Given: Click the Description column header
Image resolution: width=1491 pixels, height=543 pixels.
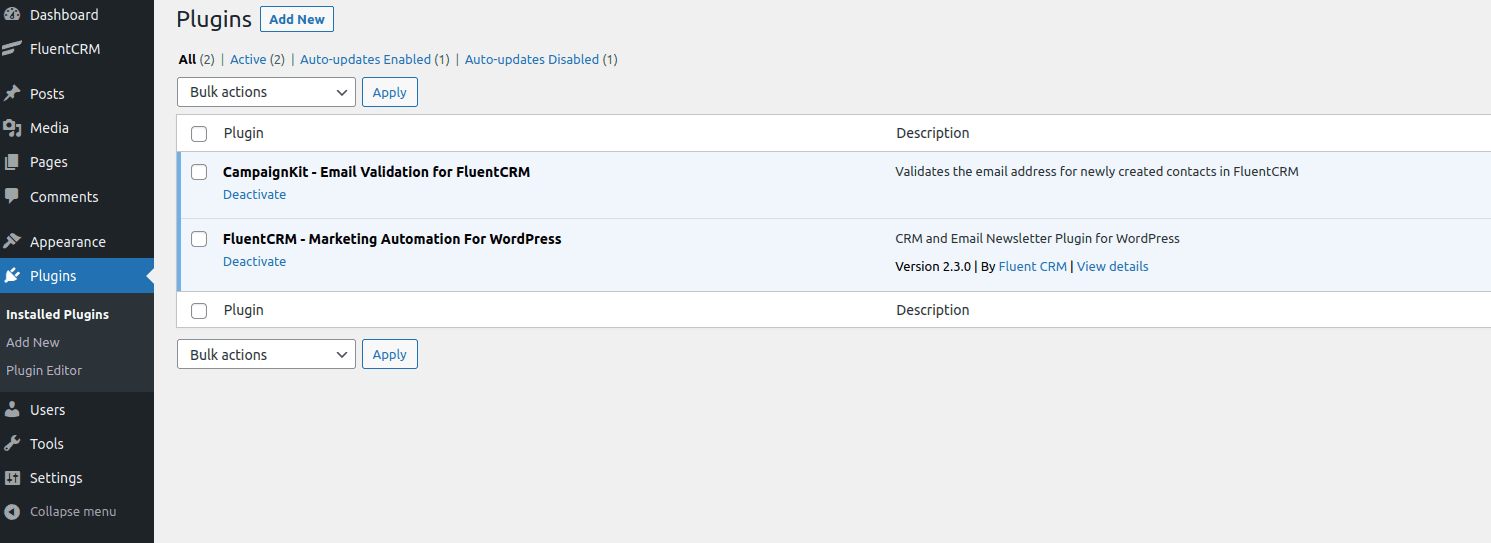Looking at the screenshot, I should click(x=933, y=133).
